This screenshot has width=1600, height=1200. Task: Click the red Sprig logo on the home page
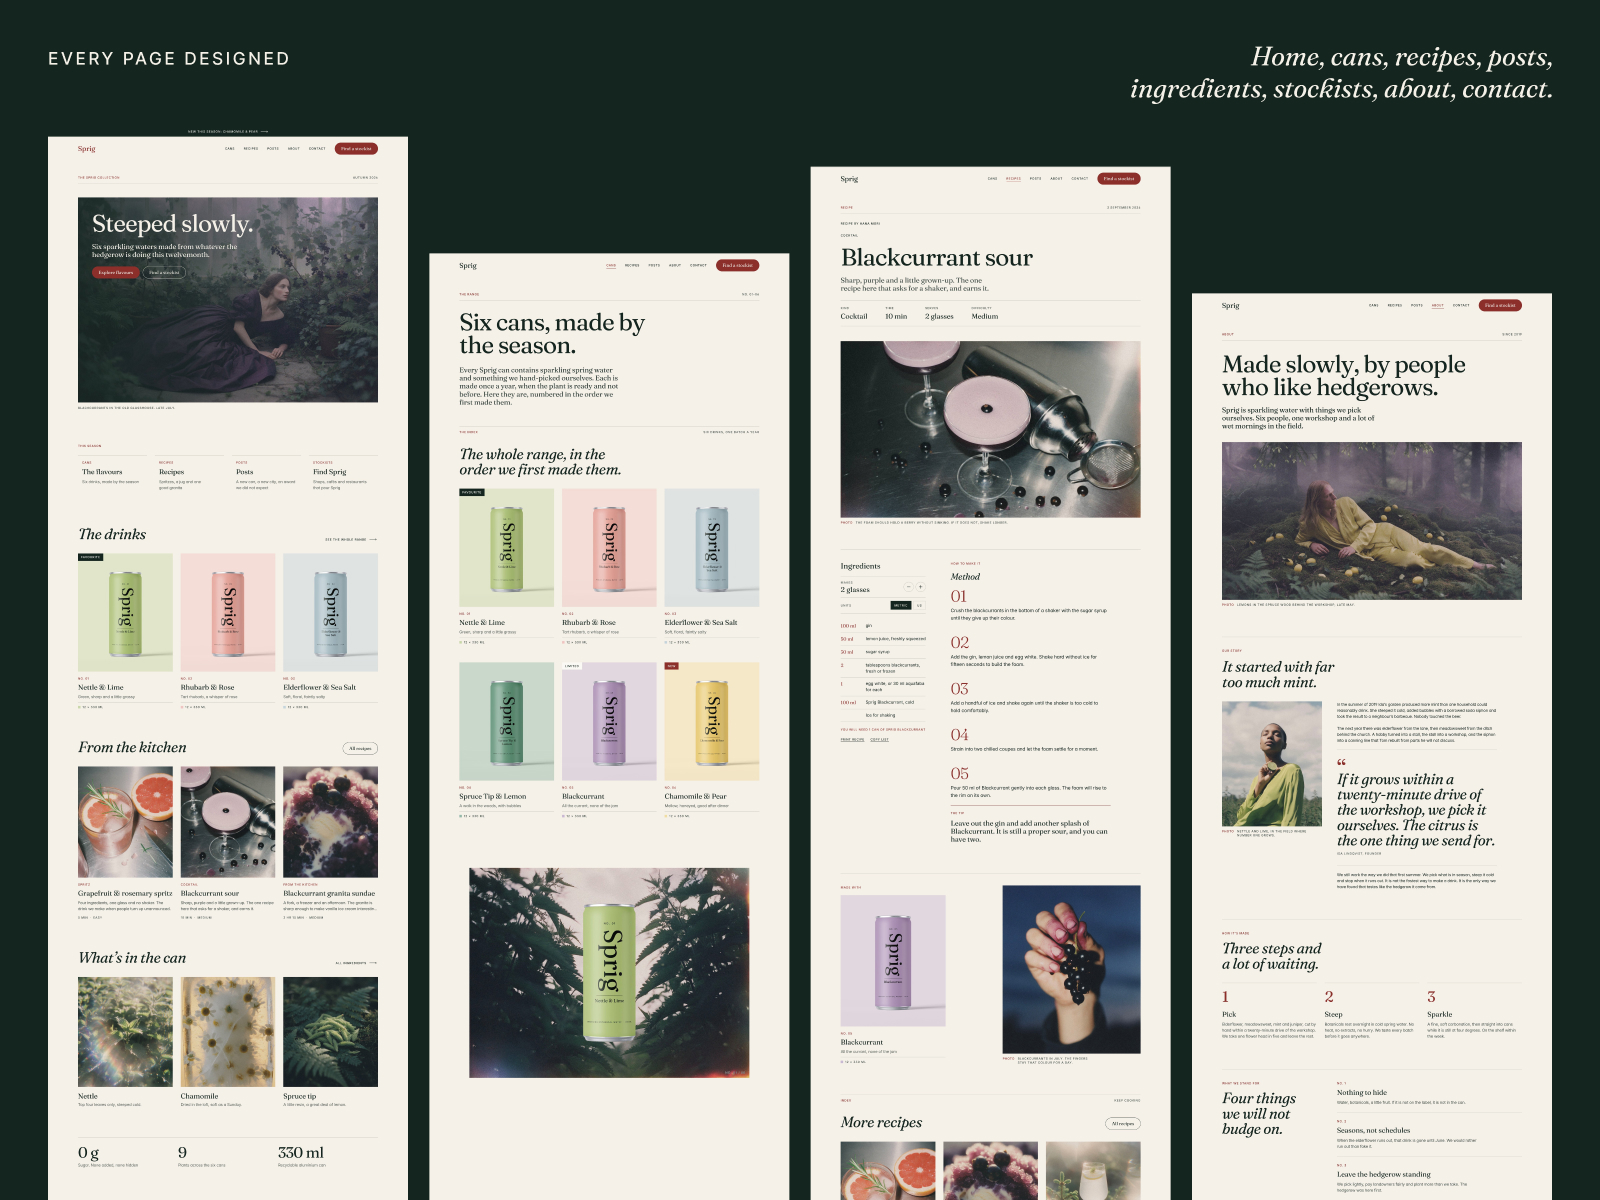(x=87, y=149)
